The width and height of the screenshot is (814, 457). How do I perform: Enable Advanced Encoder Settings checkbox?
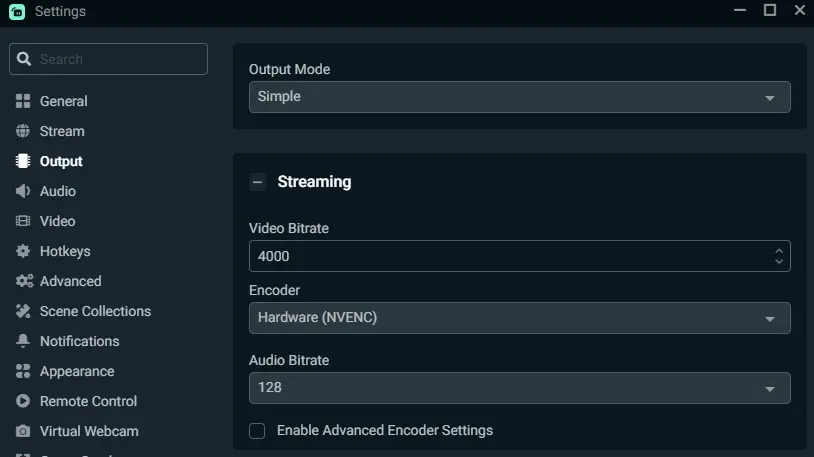(x=257, y=431)
